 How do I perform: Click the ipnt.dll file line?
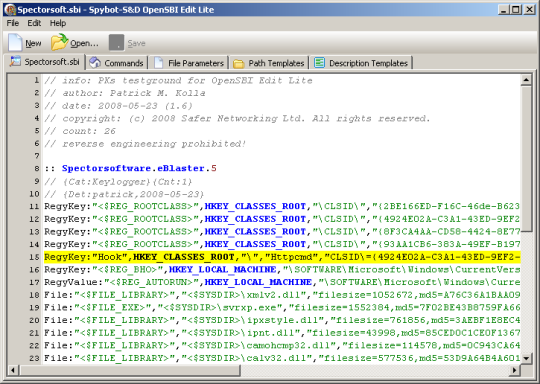click(x=282, y=333)
